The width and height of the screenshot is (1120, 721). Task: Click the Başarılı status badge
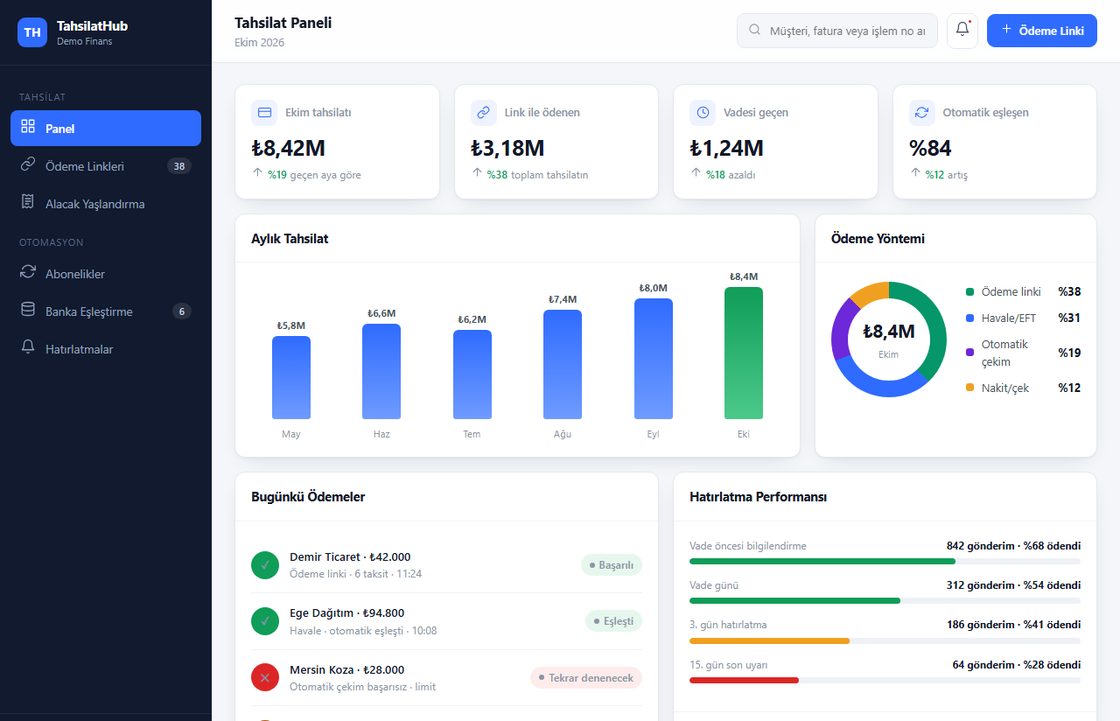click(x=611, y=565)
